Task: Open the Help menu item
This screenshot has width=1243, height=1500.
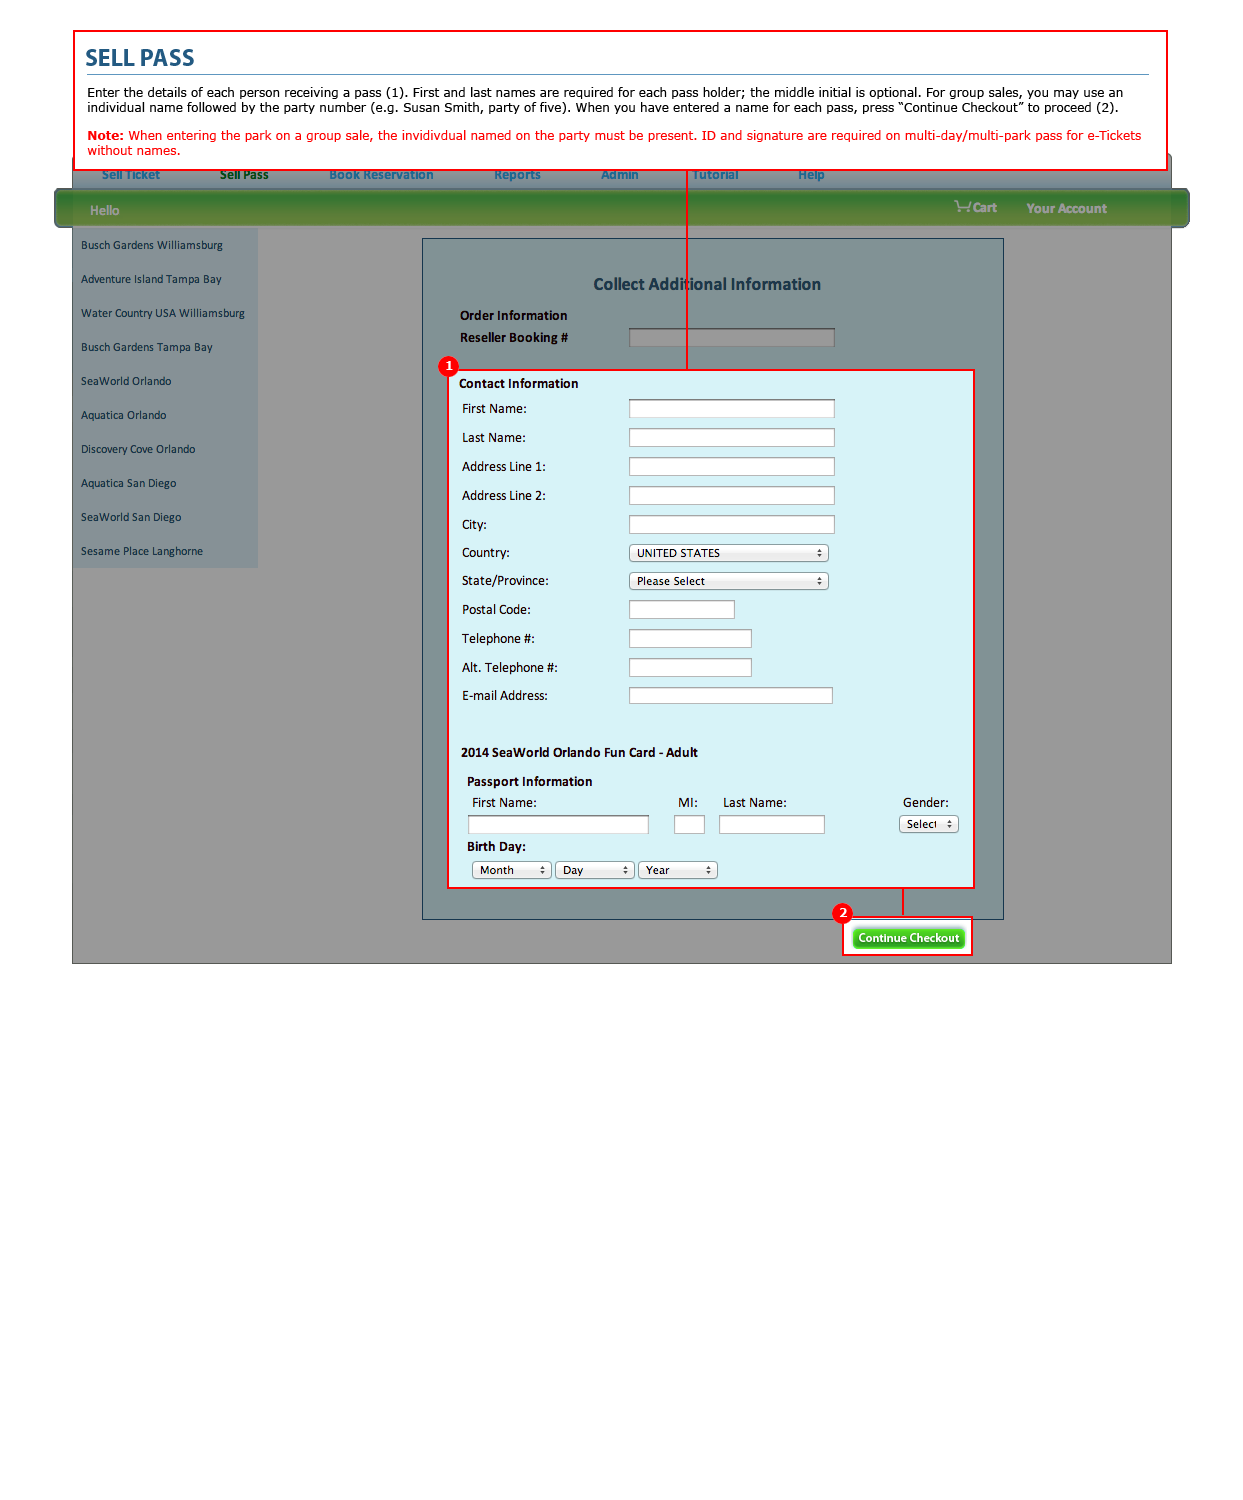Action: point(811,175)
